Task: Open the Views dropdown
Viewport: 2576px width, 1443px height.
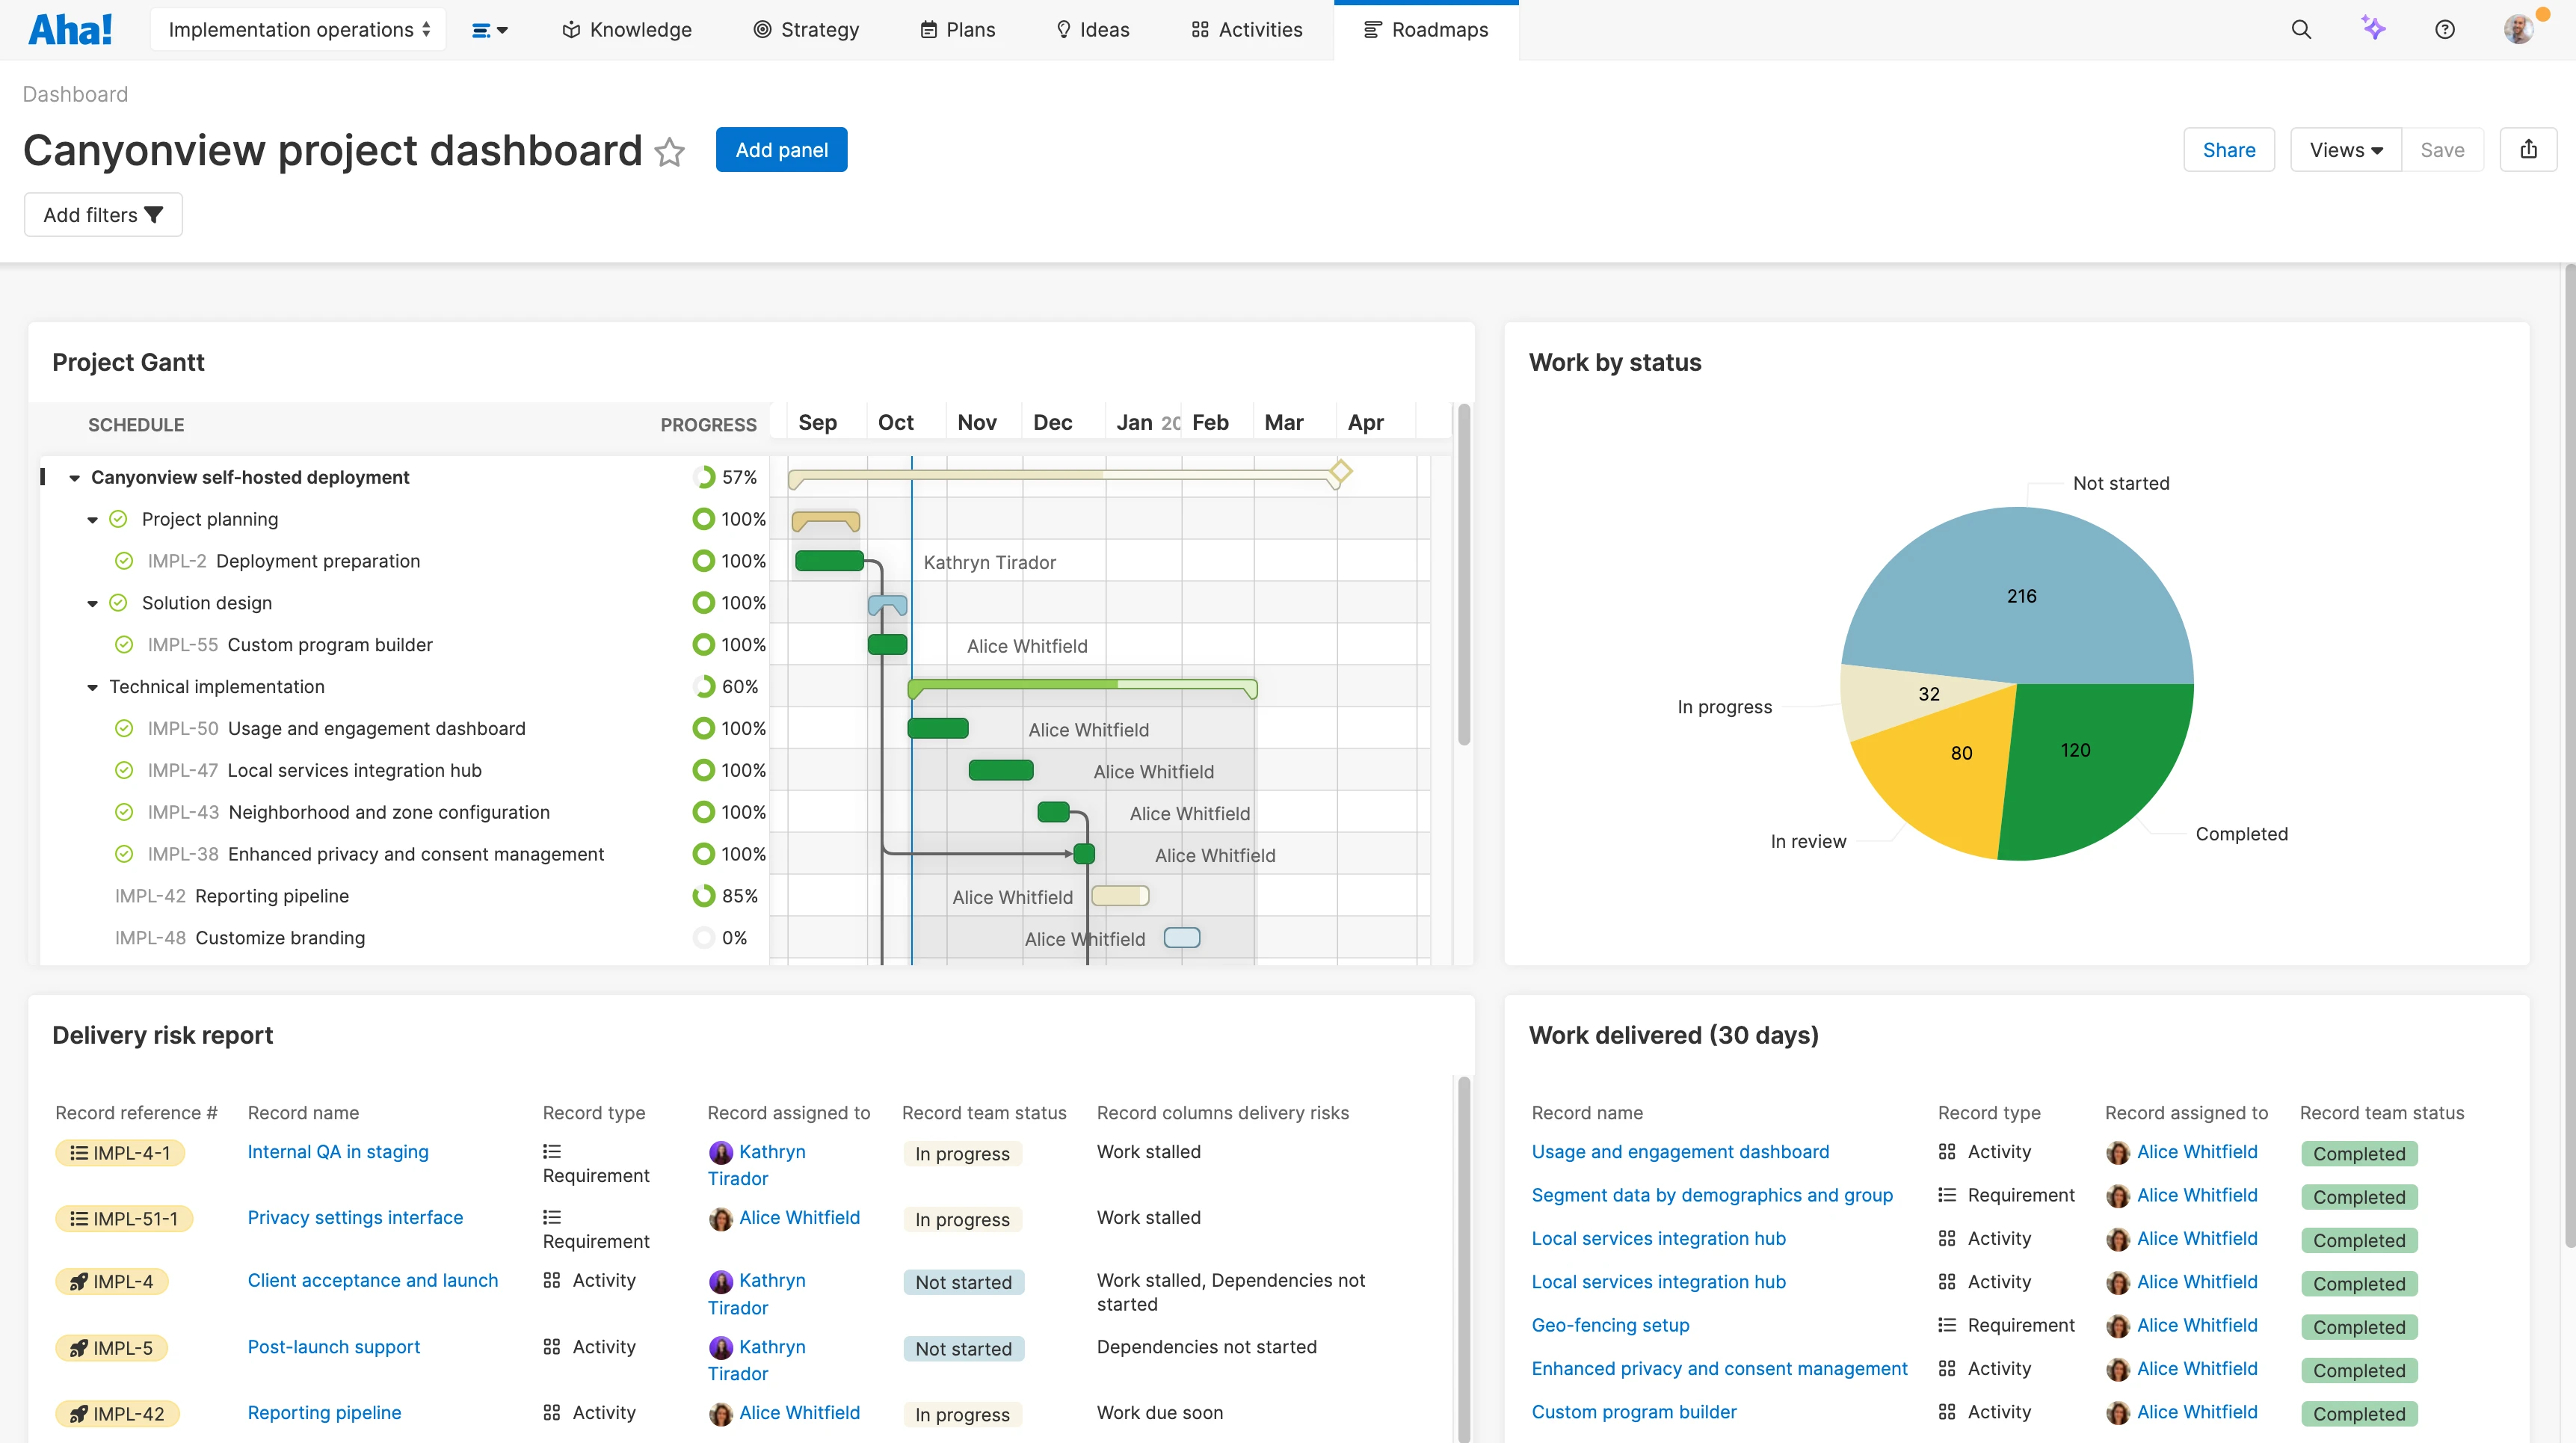Action: [x=2345, y=149]
